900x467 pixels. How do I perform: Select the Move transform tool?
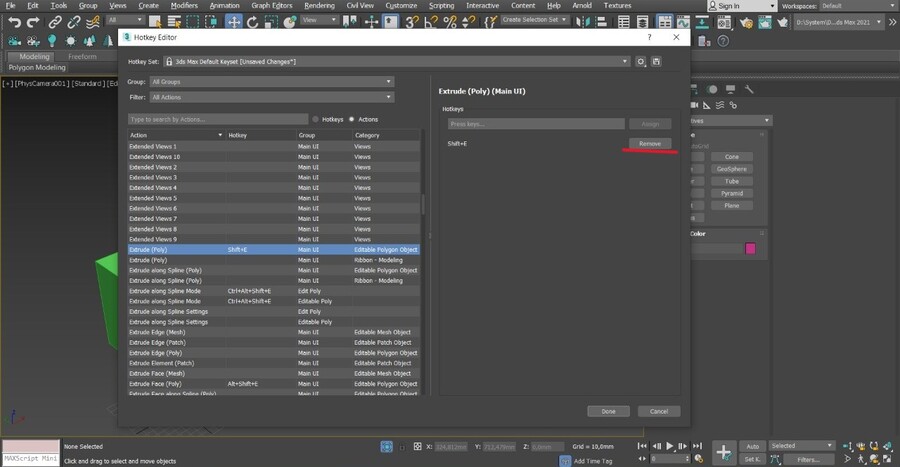point(234,21)
